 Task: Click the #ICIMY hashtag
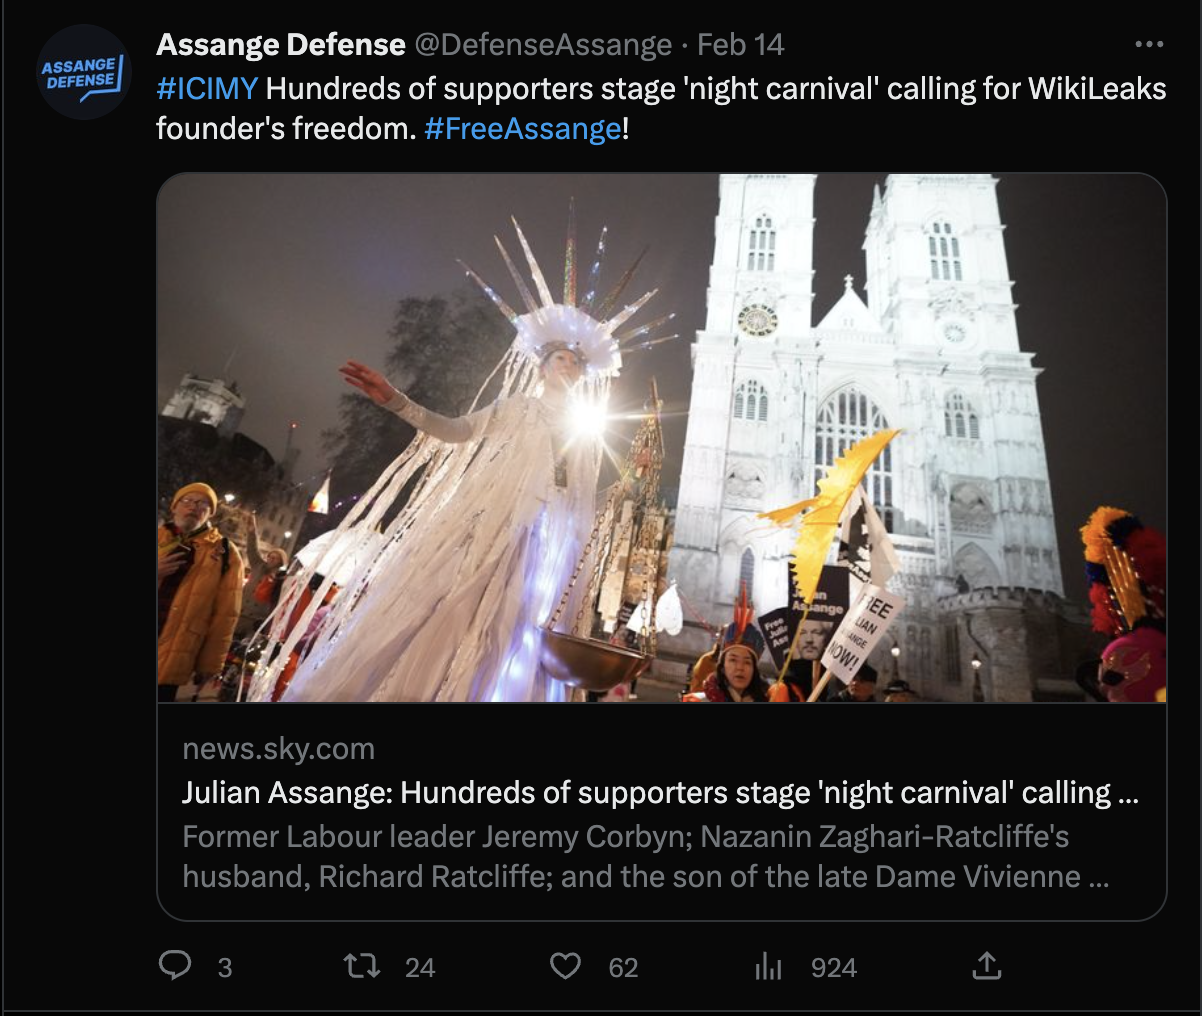click(207, 89)
